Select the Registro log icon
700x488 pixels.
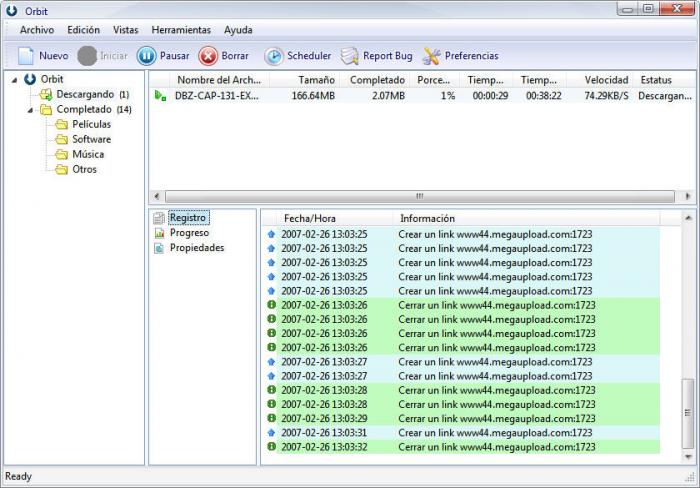pyautogui.click(x=158, y=217)
